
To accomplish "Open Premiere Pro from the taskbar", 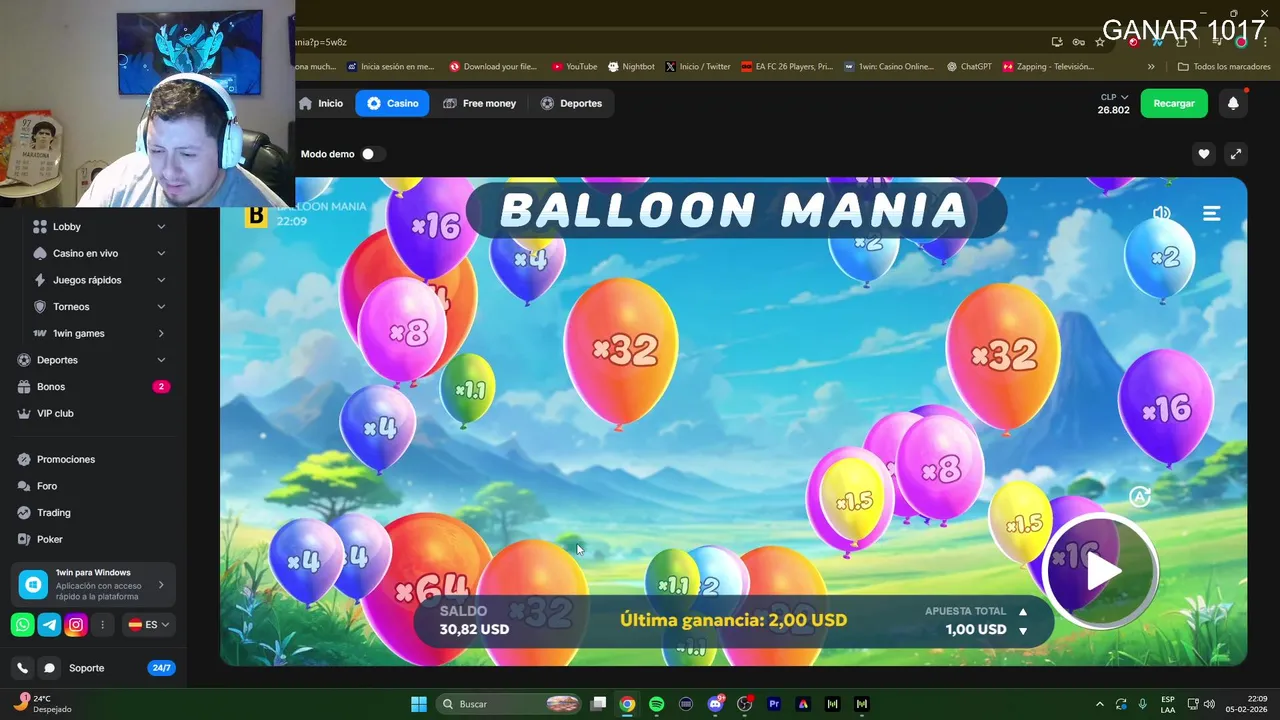I will coord(774,704).
